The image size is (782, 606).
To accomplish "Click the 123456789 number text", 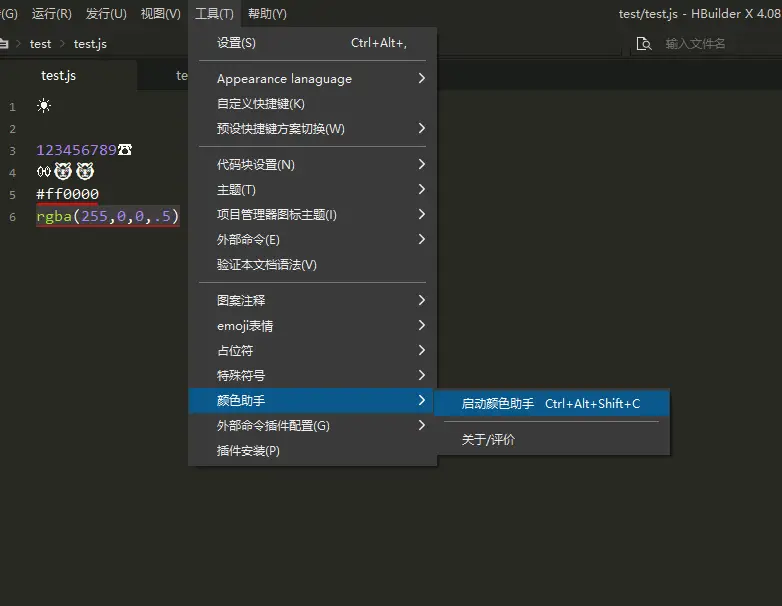I will coord(76,150).
